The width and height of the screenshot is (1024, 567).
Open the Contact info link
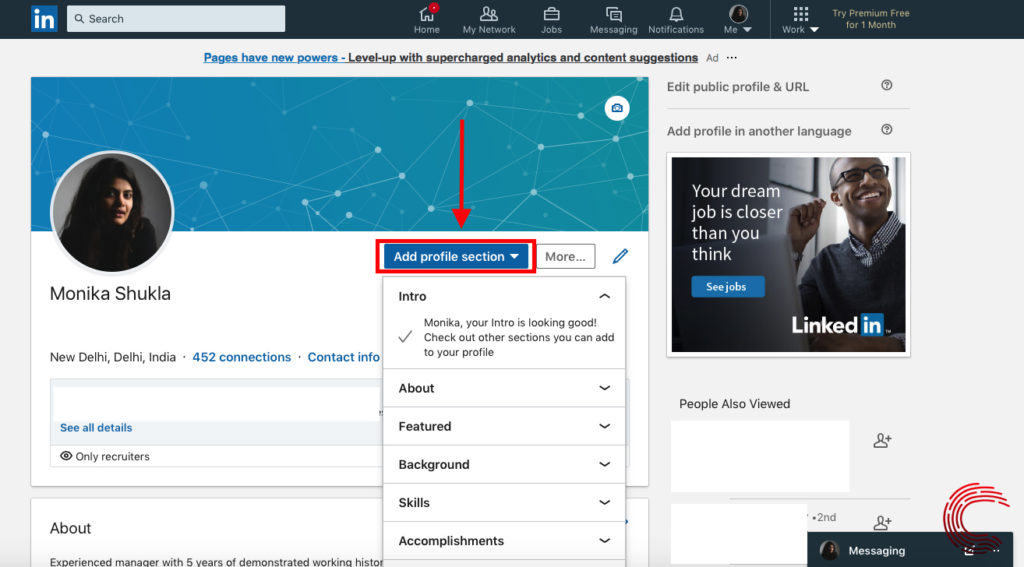click(344, 357)
